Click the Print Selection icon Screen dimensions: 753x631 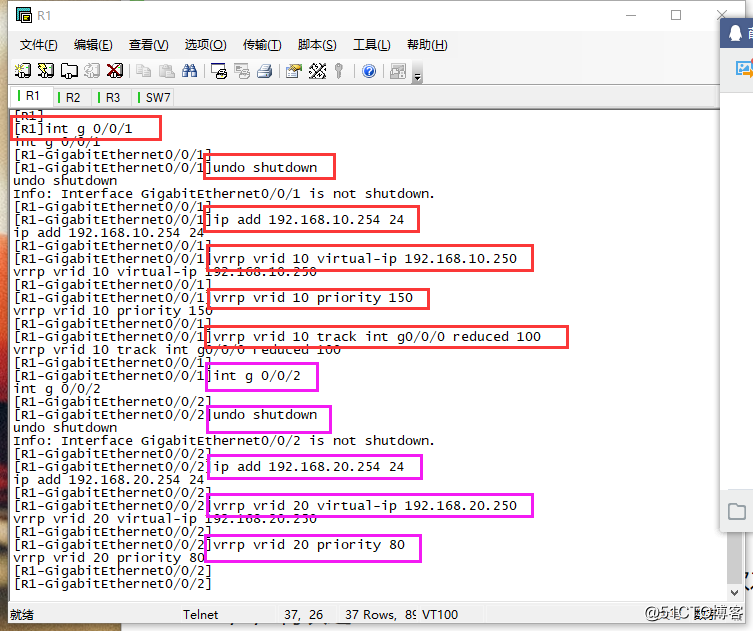pyautogui.click(x=242, y=71)
